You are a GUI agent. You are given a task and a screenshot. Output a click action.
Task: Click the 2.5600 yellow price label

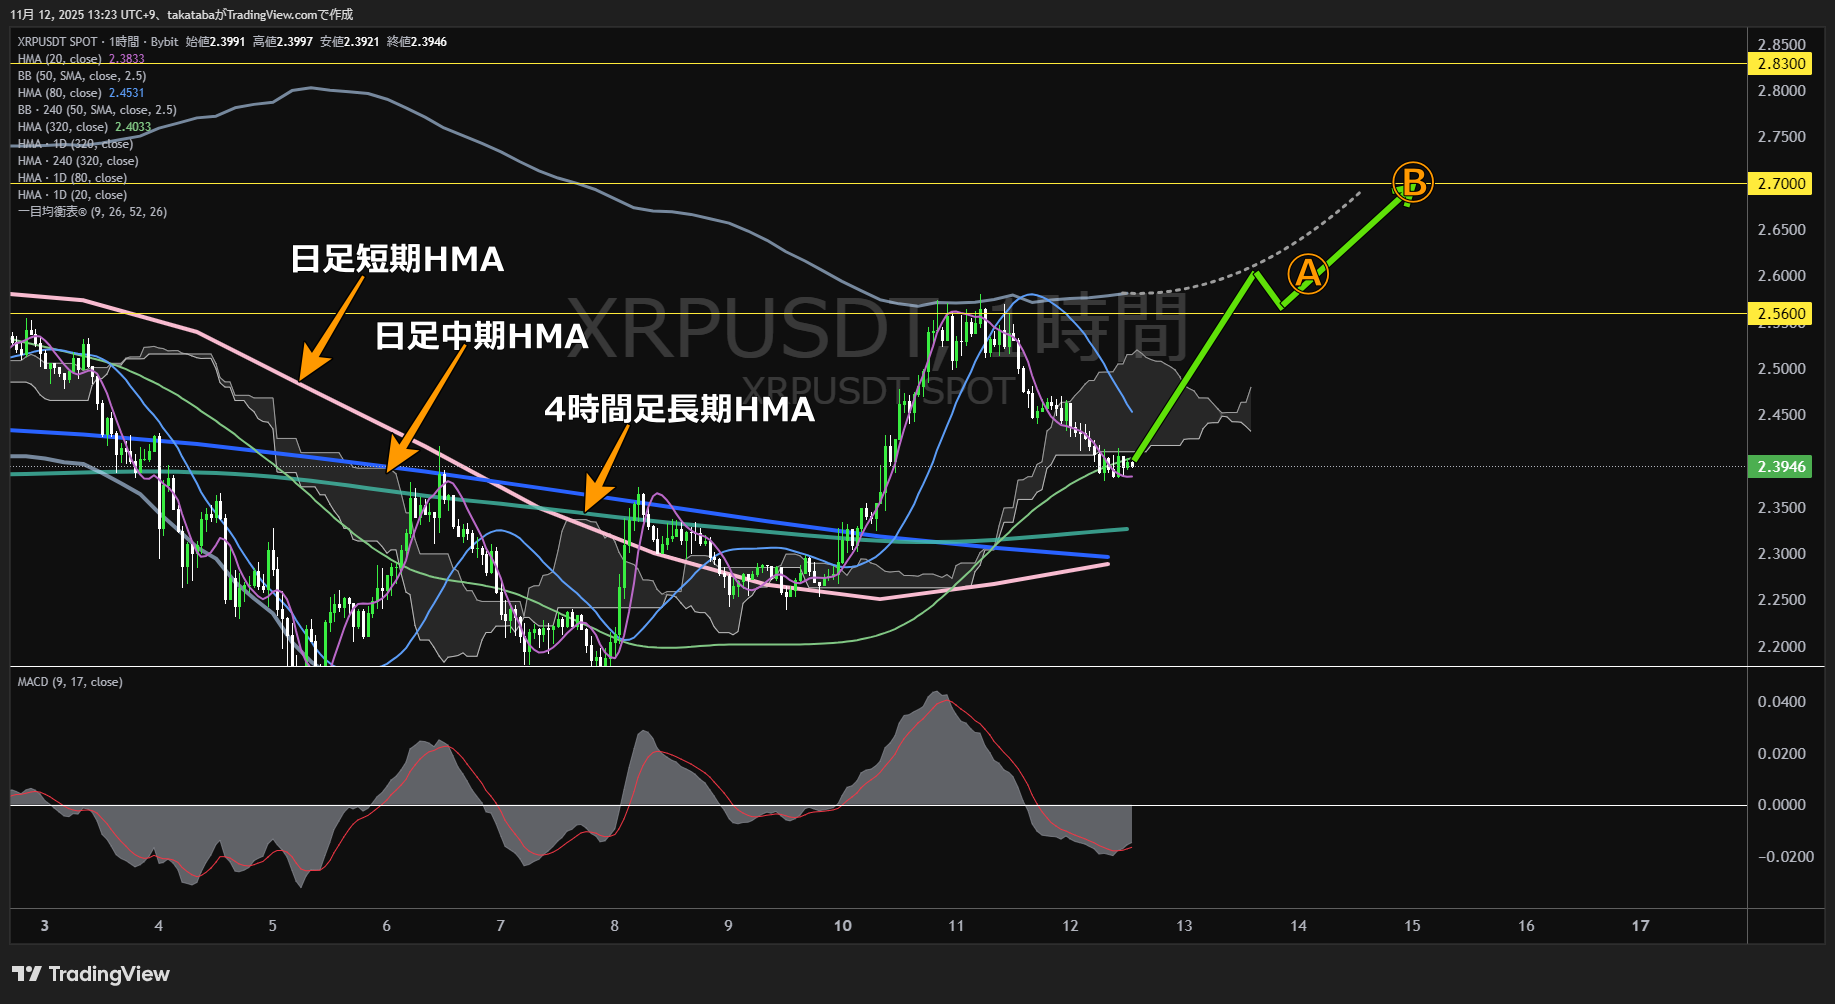pos(1780,314)
